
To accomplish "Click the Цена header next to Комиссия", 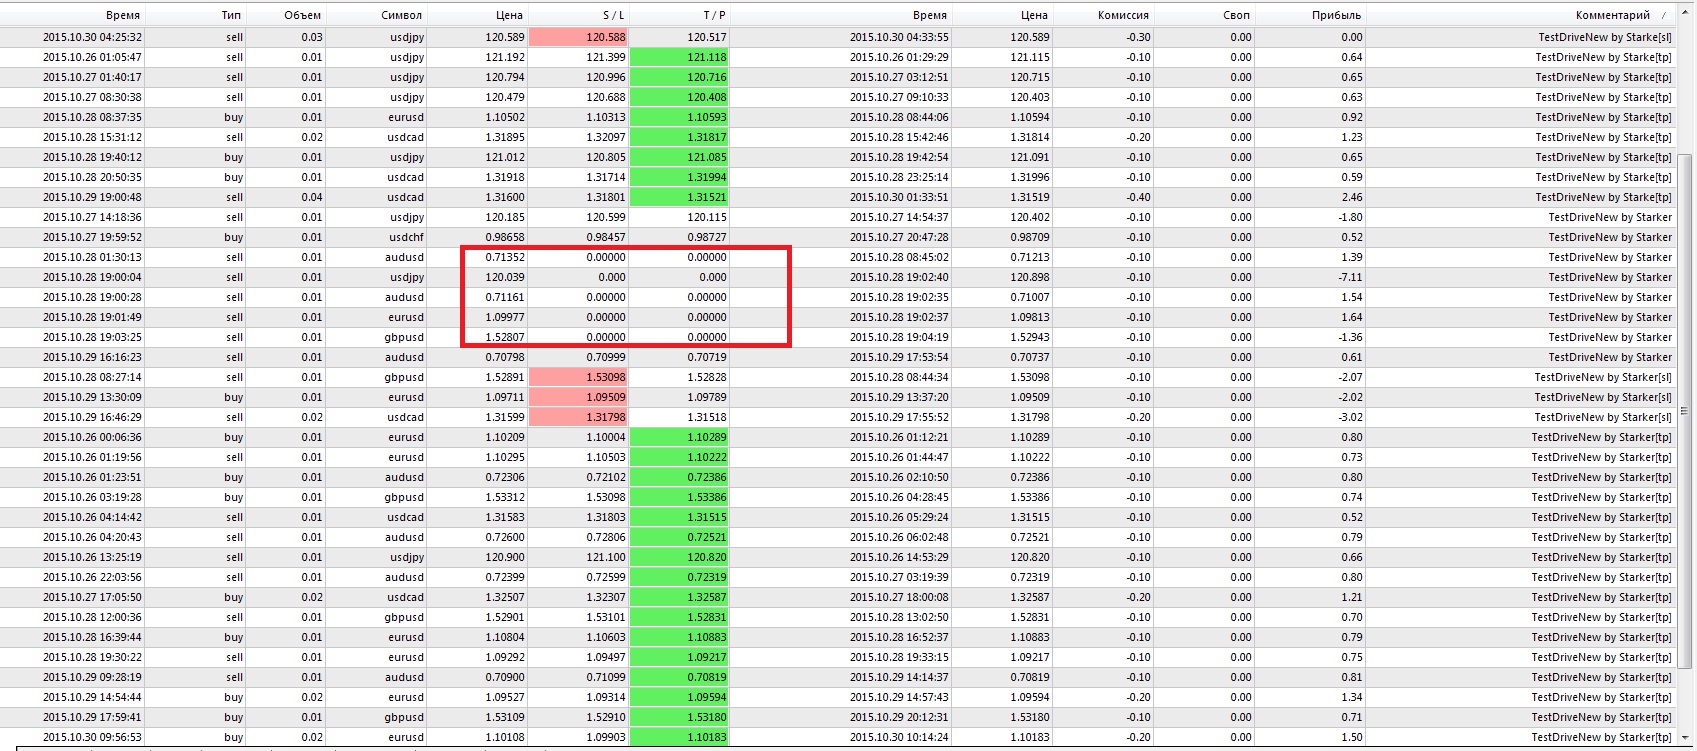I will coord(1034,15).
